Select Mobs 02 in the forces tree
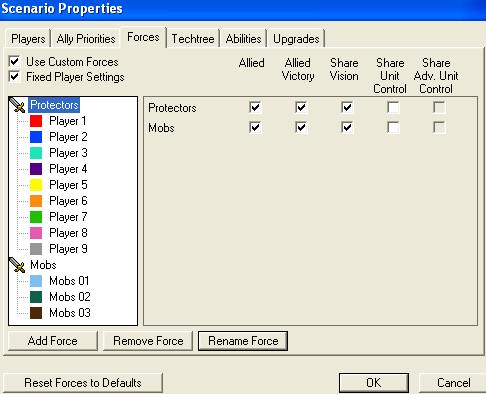 pos(70,297)
